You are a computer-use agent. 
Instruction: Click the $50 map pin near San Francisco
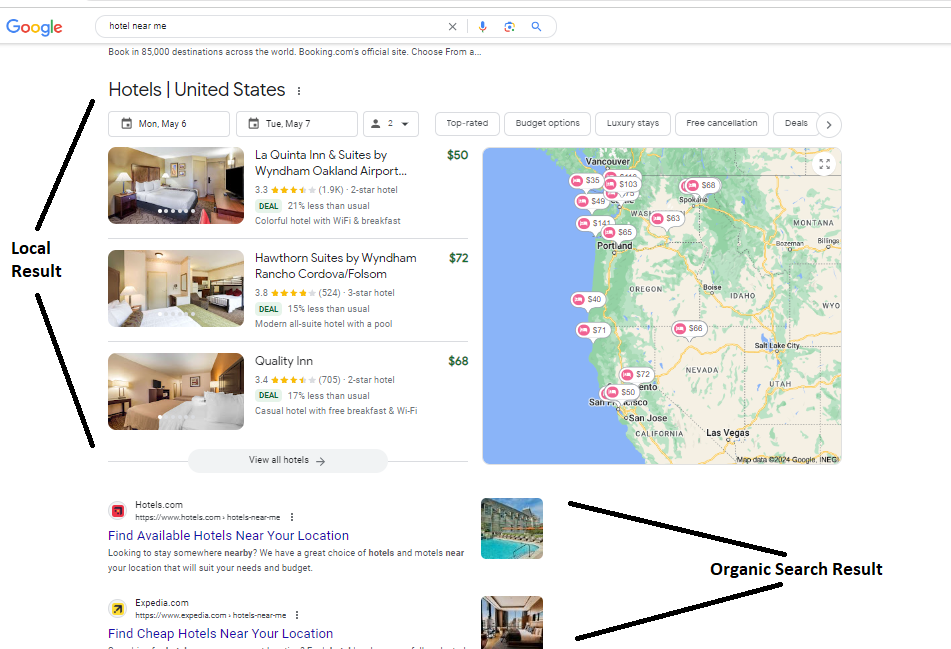(x=621, y=392)
